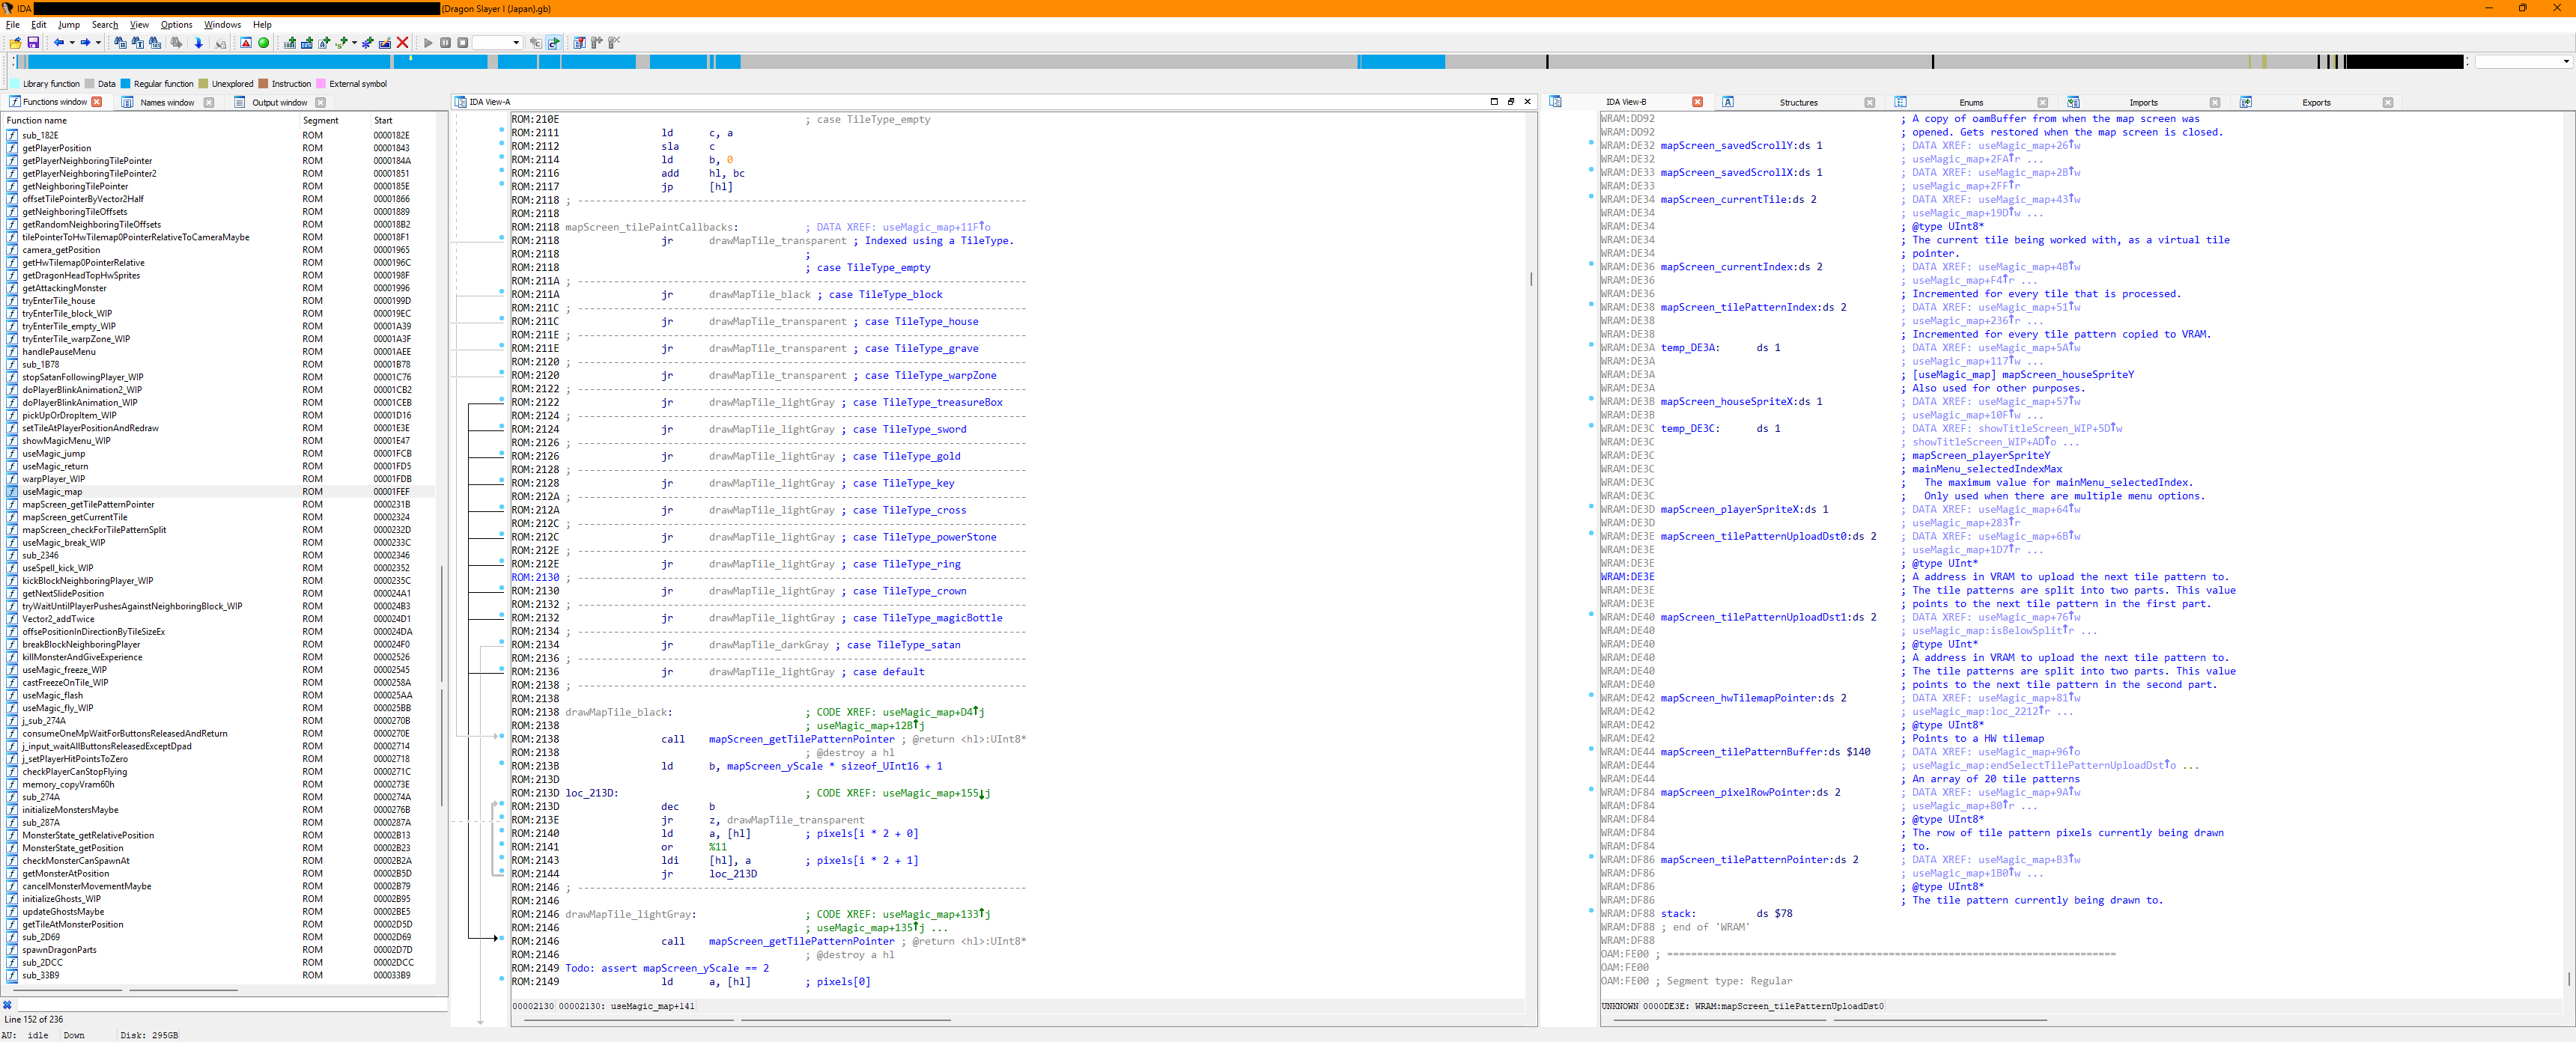Open the Windows menu

tap(222, 25)
